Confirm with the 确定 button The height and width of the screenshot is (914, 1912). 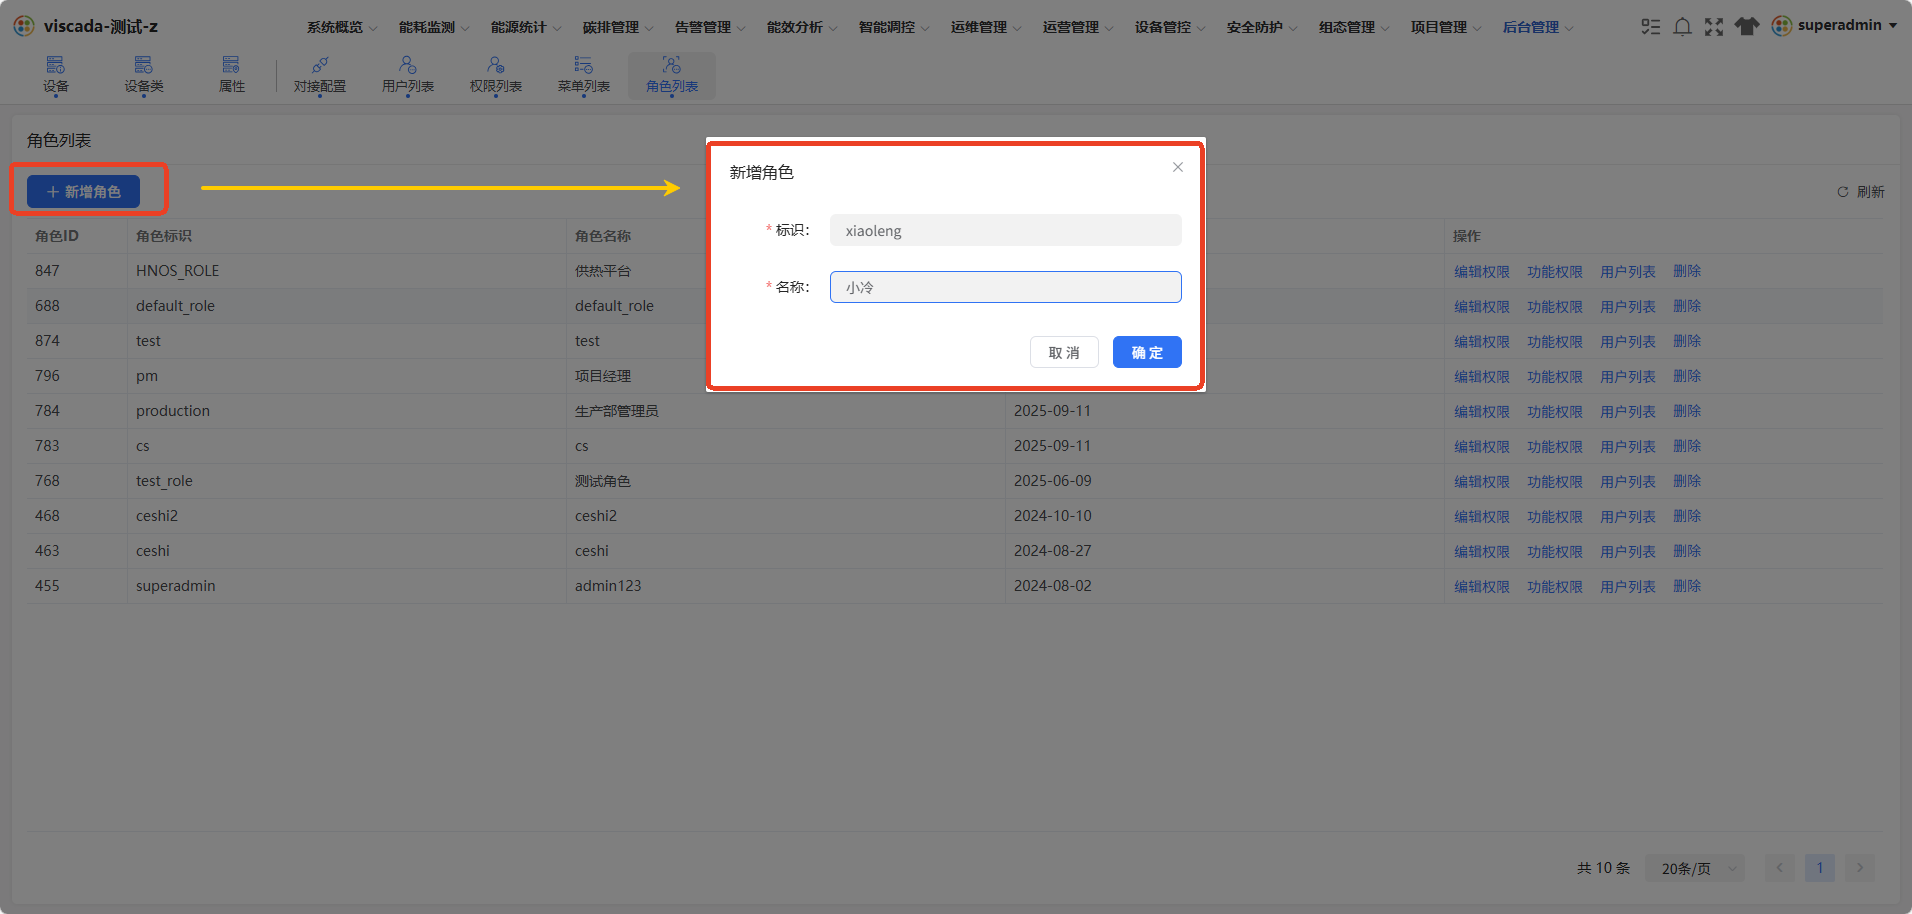click(x=1147, y=352)
